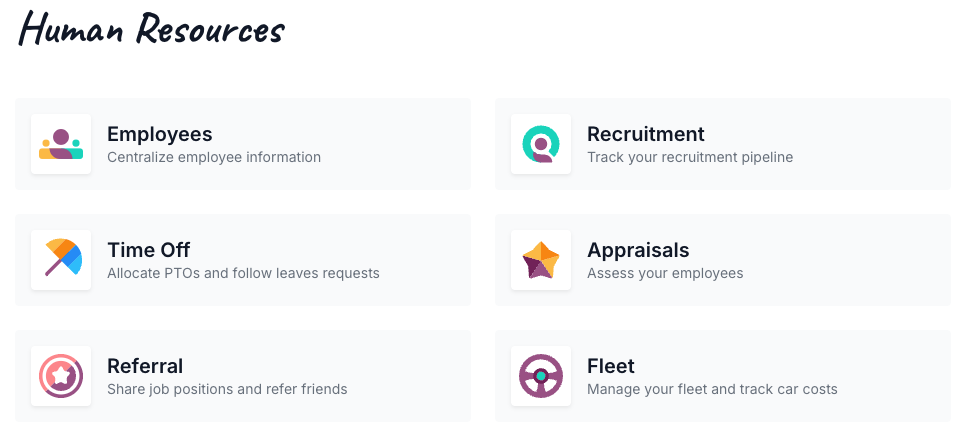Open the Employees app title link
The height and width of the screenshot is (428, 957).
point(160,134)
